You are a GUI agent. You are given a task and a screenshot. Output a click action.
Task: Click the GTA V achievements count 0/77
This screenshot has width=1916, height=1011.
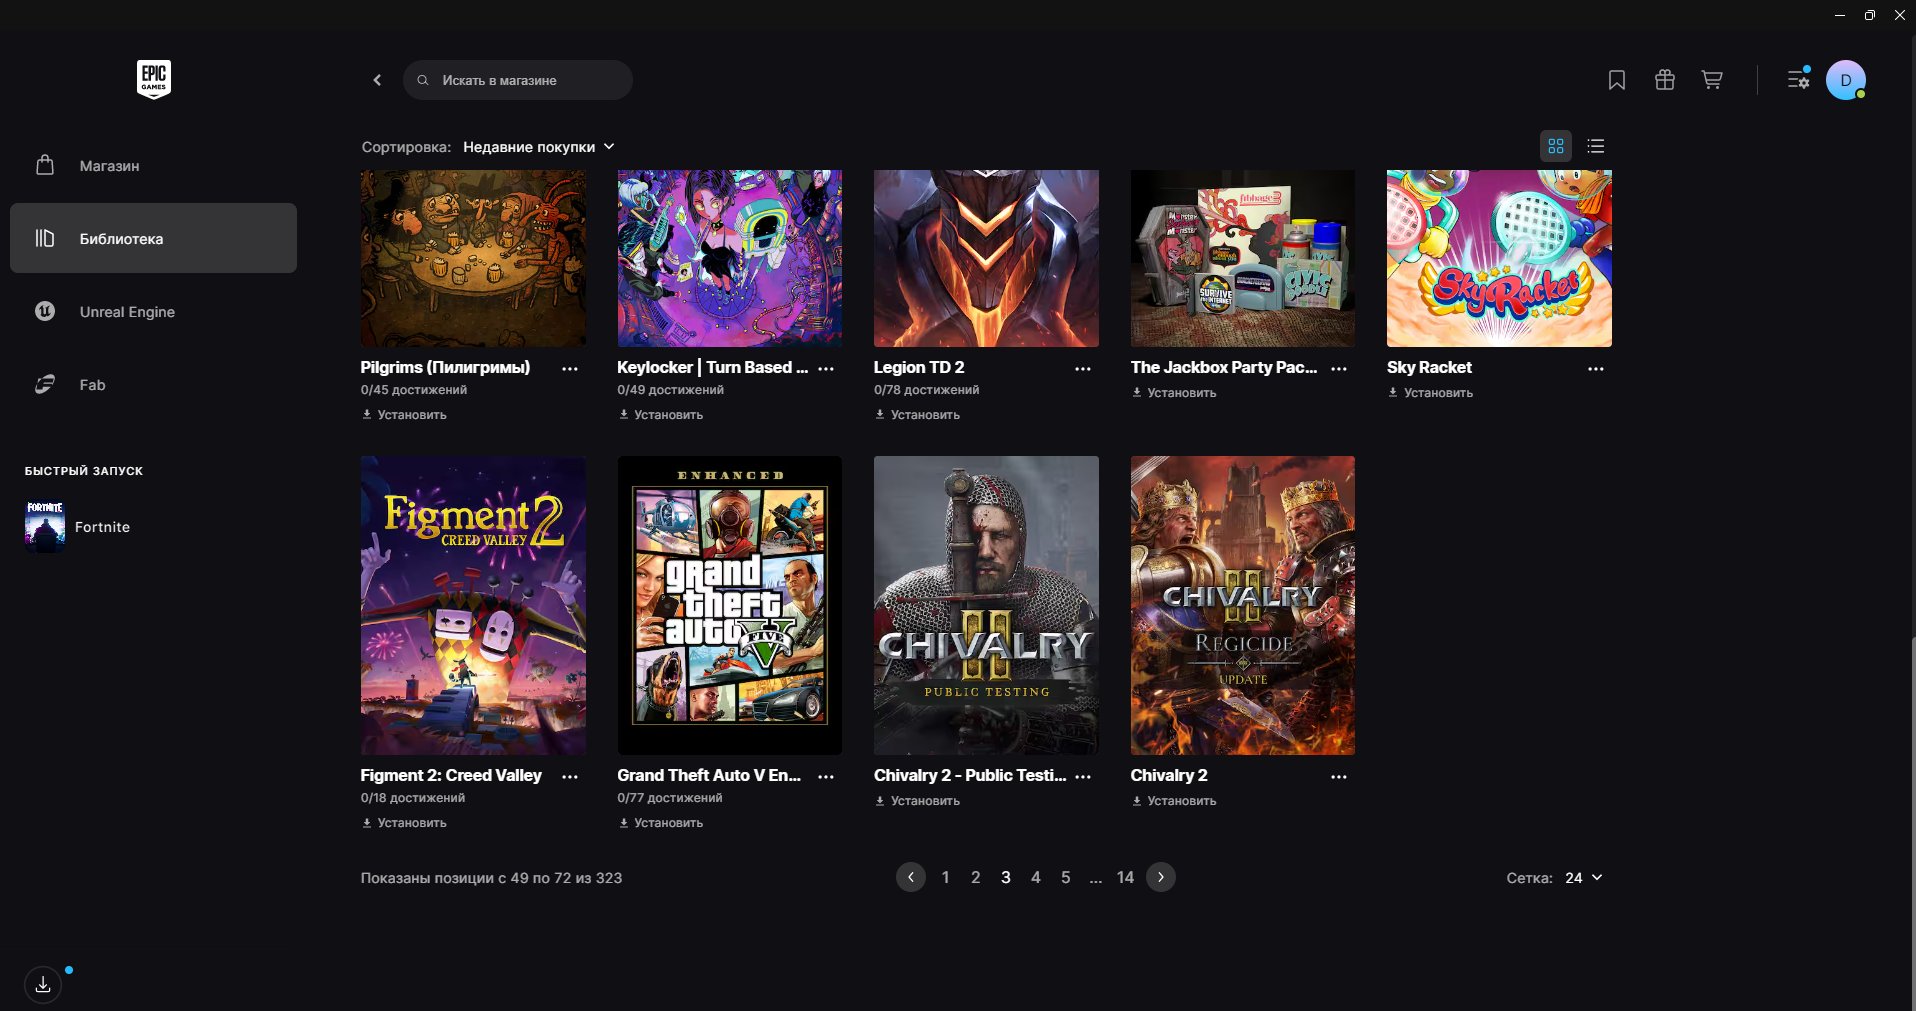(670, 798)
